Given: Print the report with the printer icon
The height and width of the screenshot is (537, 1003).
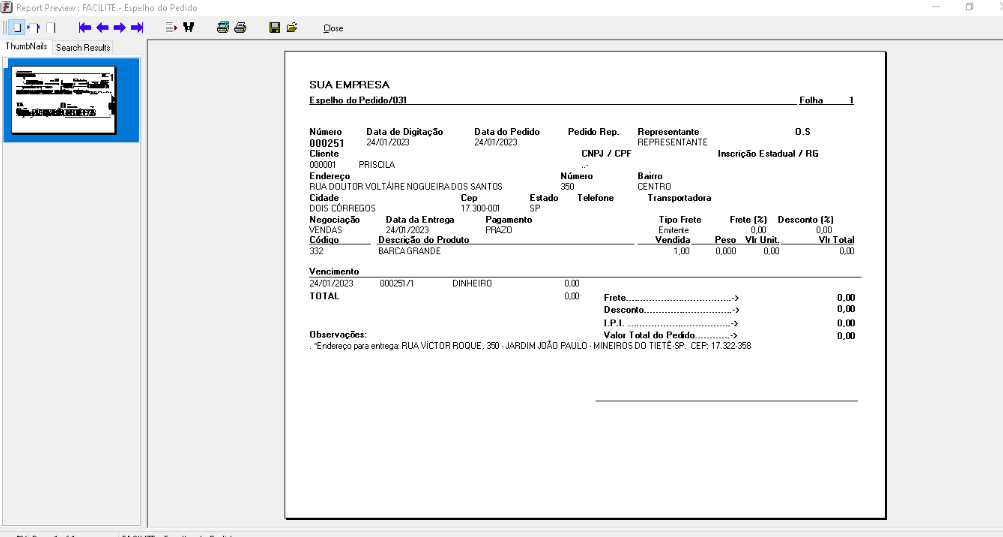Looking at the screenshot, I should 241,28.
